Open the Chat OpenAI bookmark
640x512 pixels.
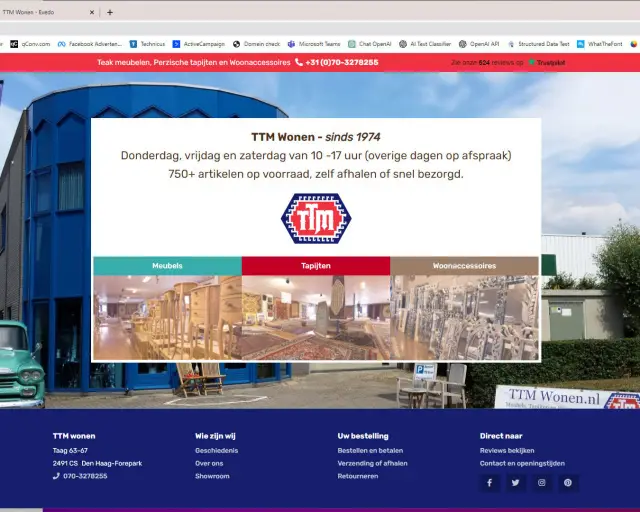(x=370, y=44)
